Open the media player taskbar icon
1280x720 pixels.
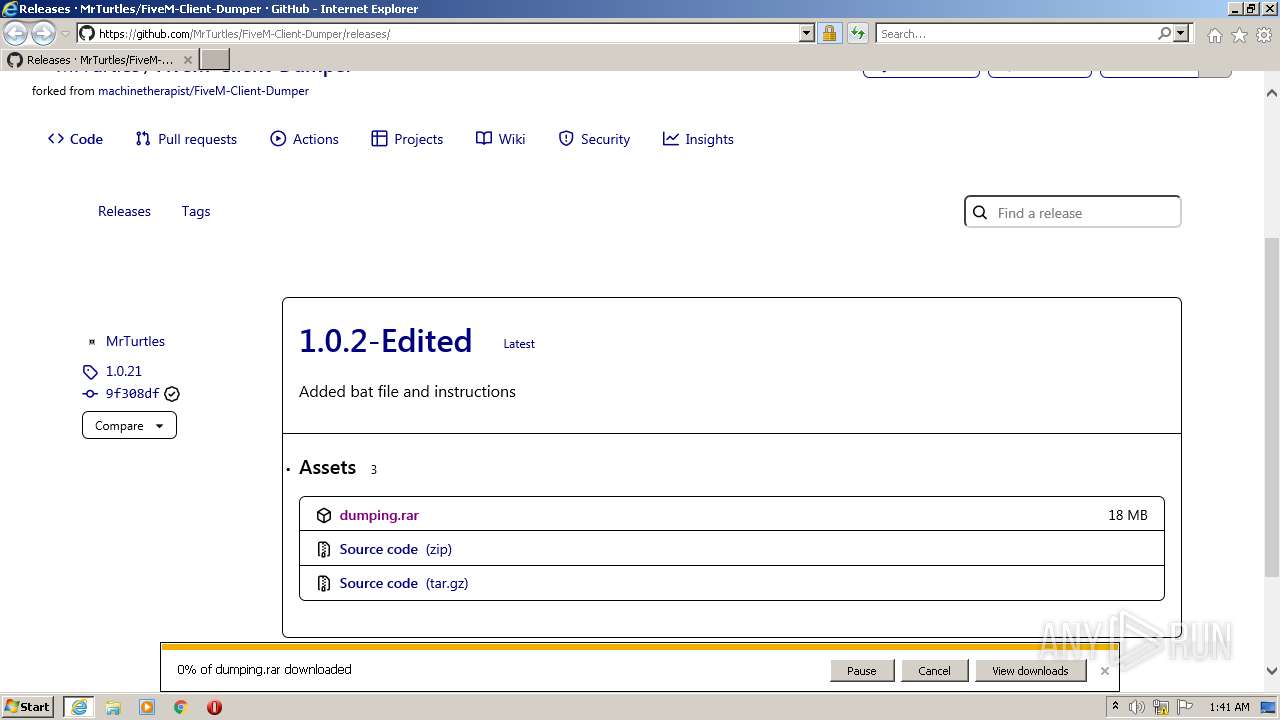(x=147, y=707)
